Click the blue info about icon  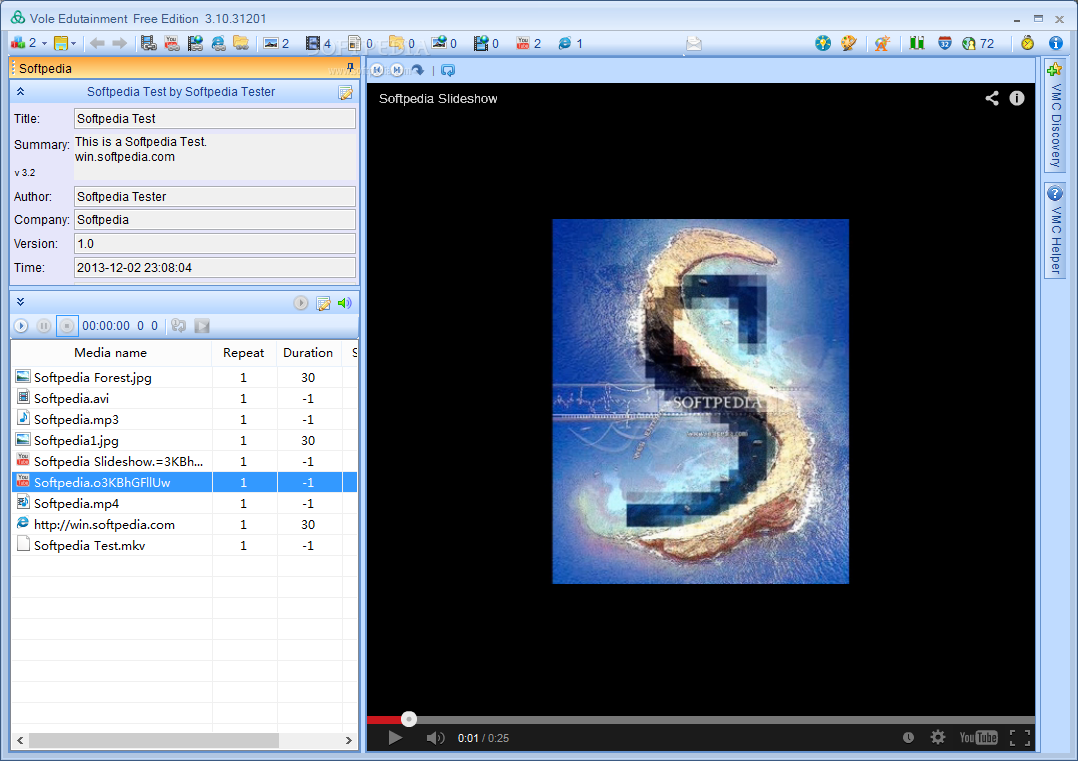coord(1056,43)
